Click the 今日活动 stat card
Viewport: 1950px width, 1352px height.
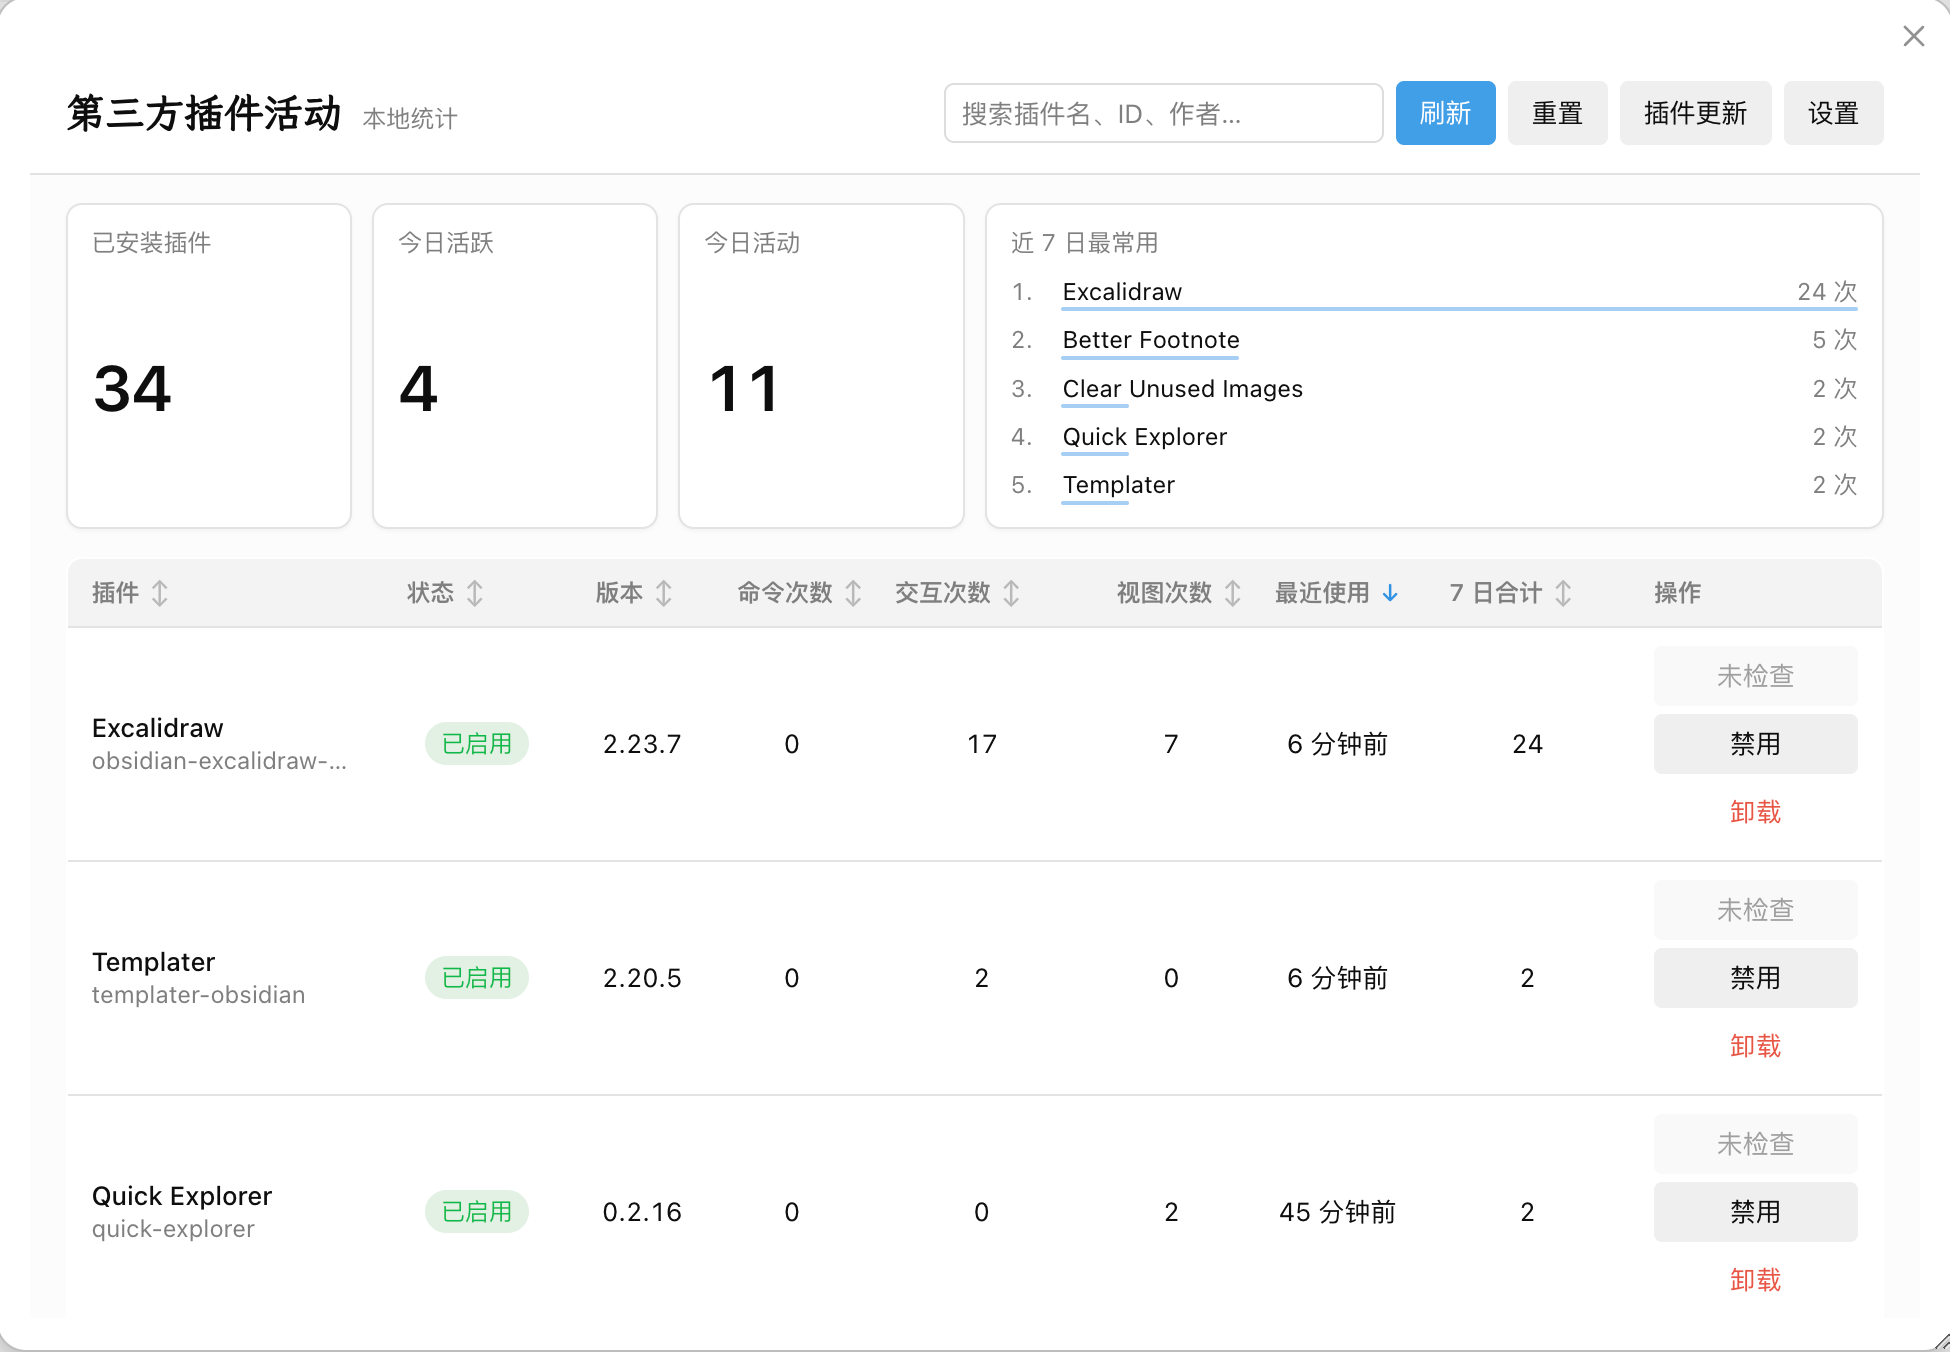[x=821, y=366]
